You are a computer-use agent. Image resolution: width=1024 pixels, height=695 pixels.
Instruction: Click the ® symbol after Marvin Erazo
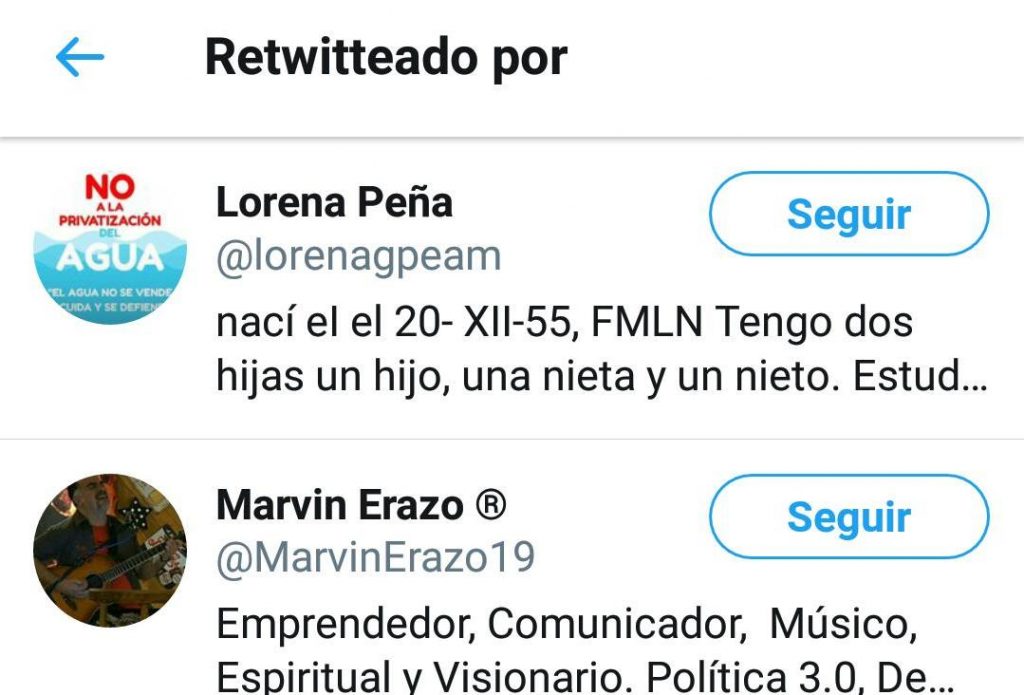[490, 505]
